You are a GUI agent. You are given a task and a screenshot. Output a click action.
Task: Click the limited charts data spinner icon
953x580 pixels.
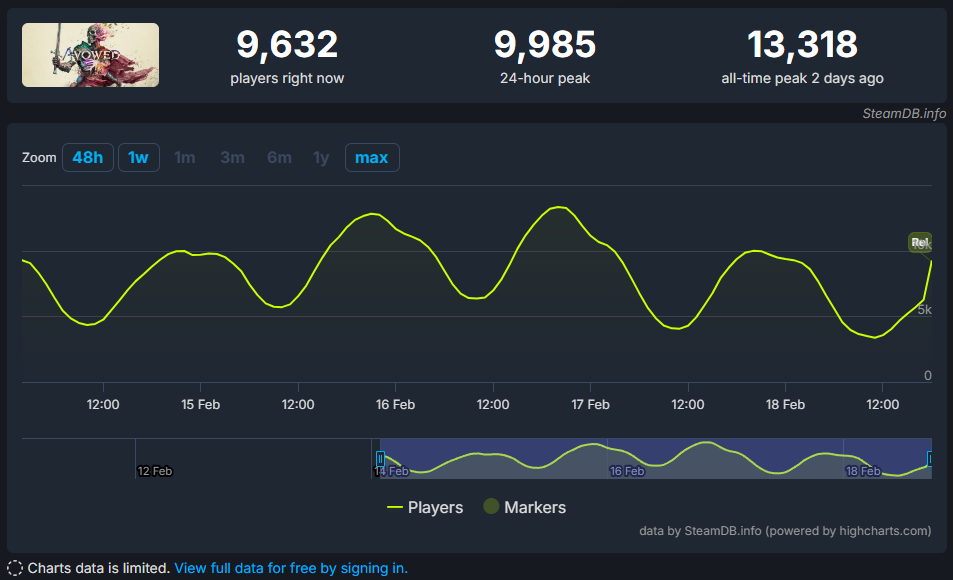tap(15, 568)
